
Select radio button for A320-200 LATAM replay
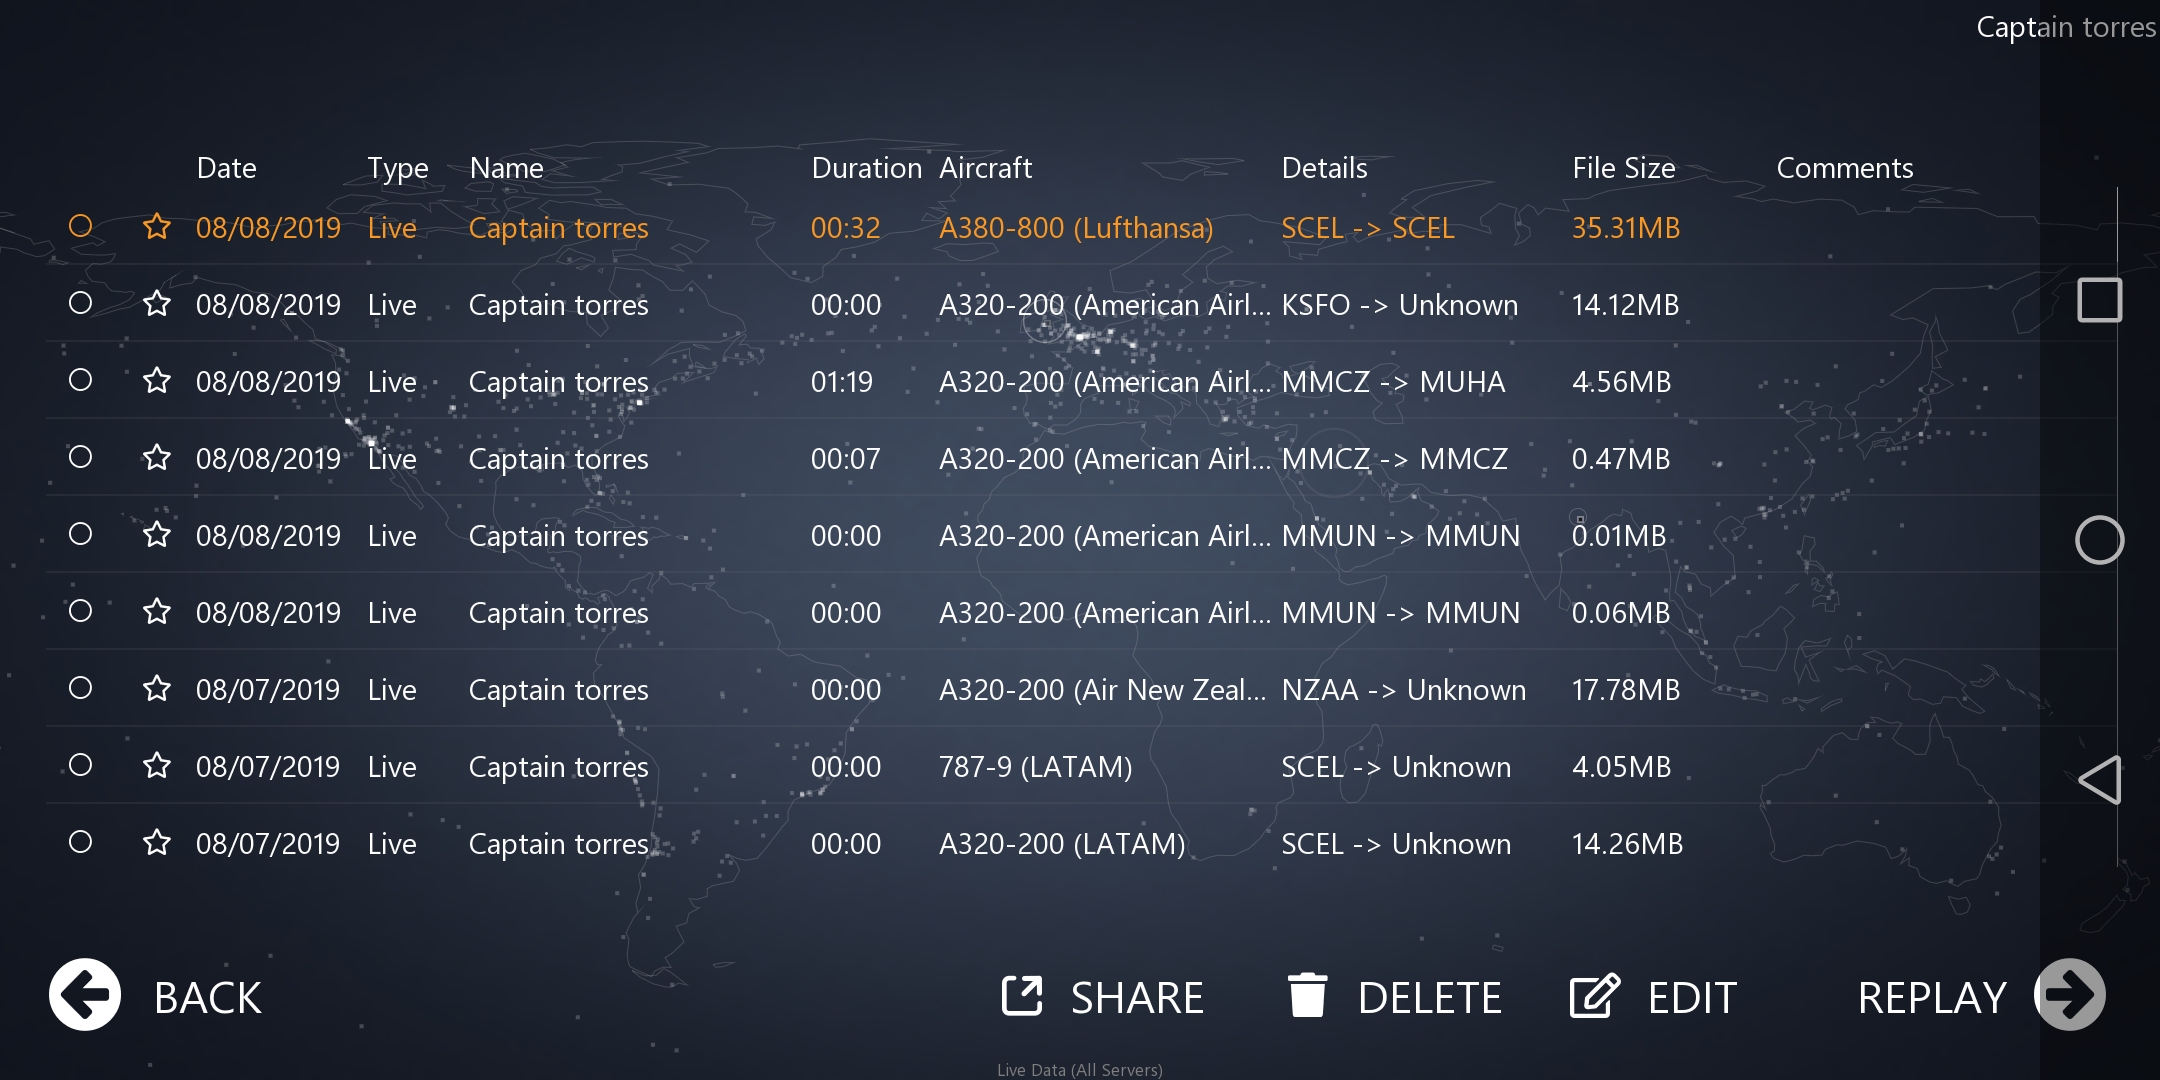point(81,842)
